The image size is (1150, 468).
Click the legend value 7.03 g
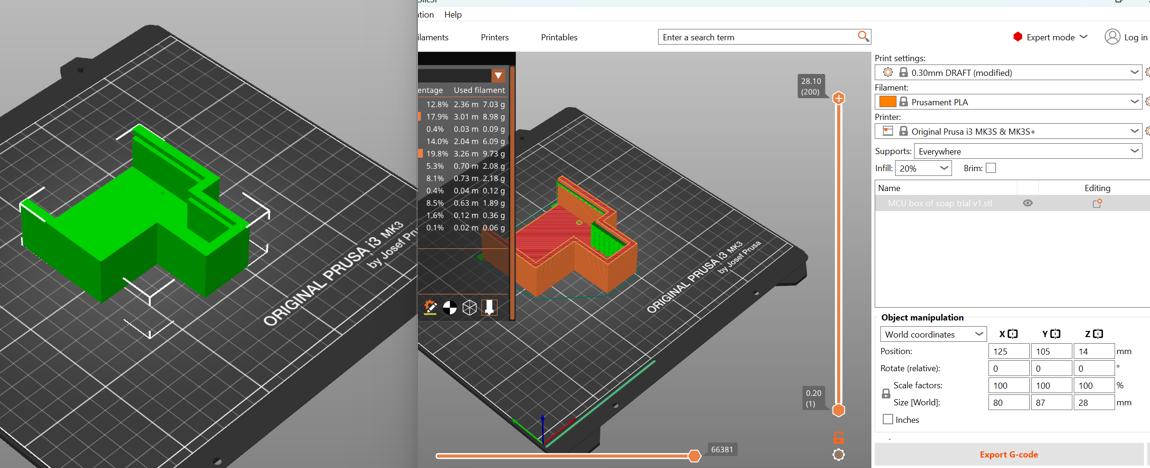[494, 103]
